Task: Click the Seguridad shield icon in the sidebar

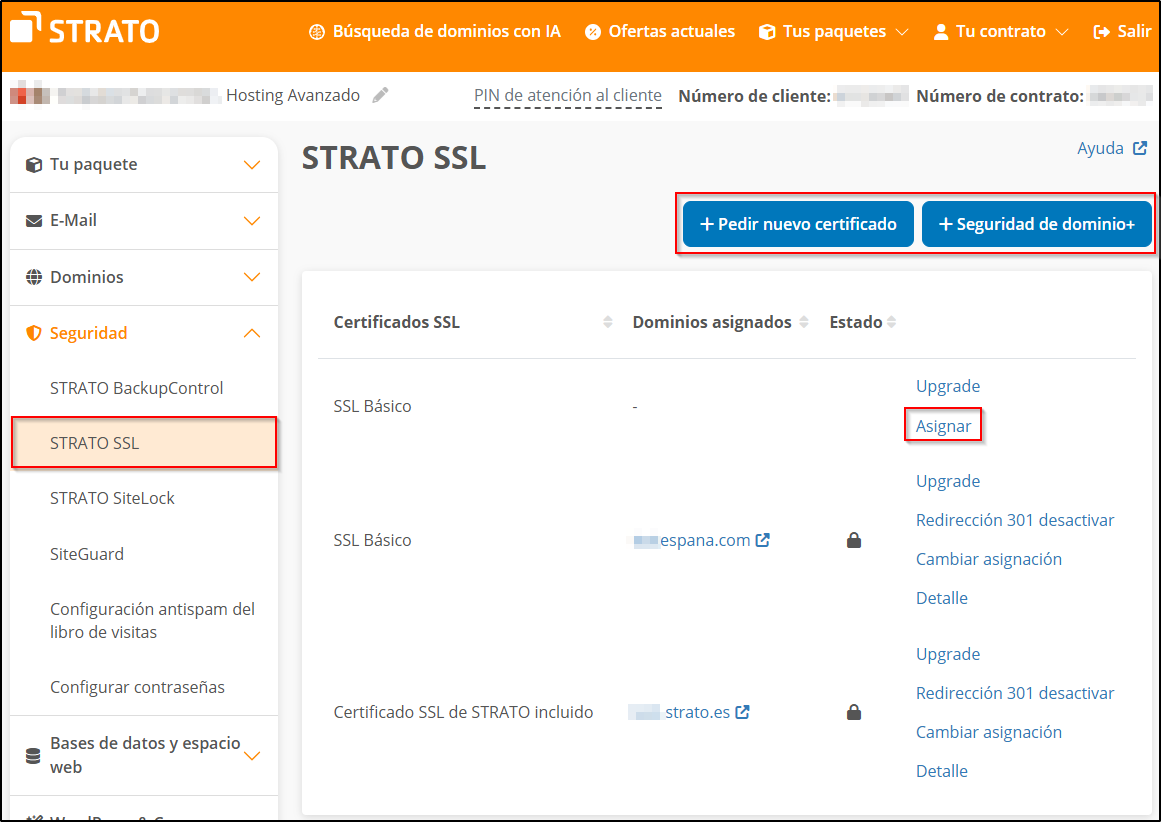Action: click(31, 332)
